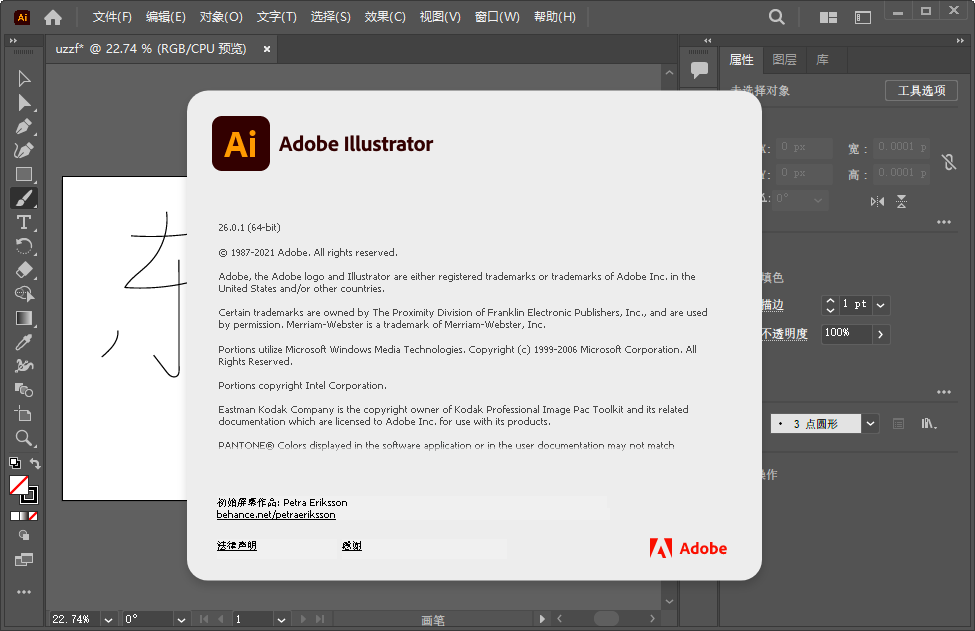The image size is (975, 631).
Task: Open the behance.net/petraeriksson link
Action: 276,514
